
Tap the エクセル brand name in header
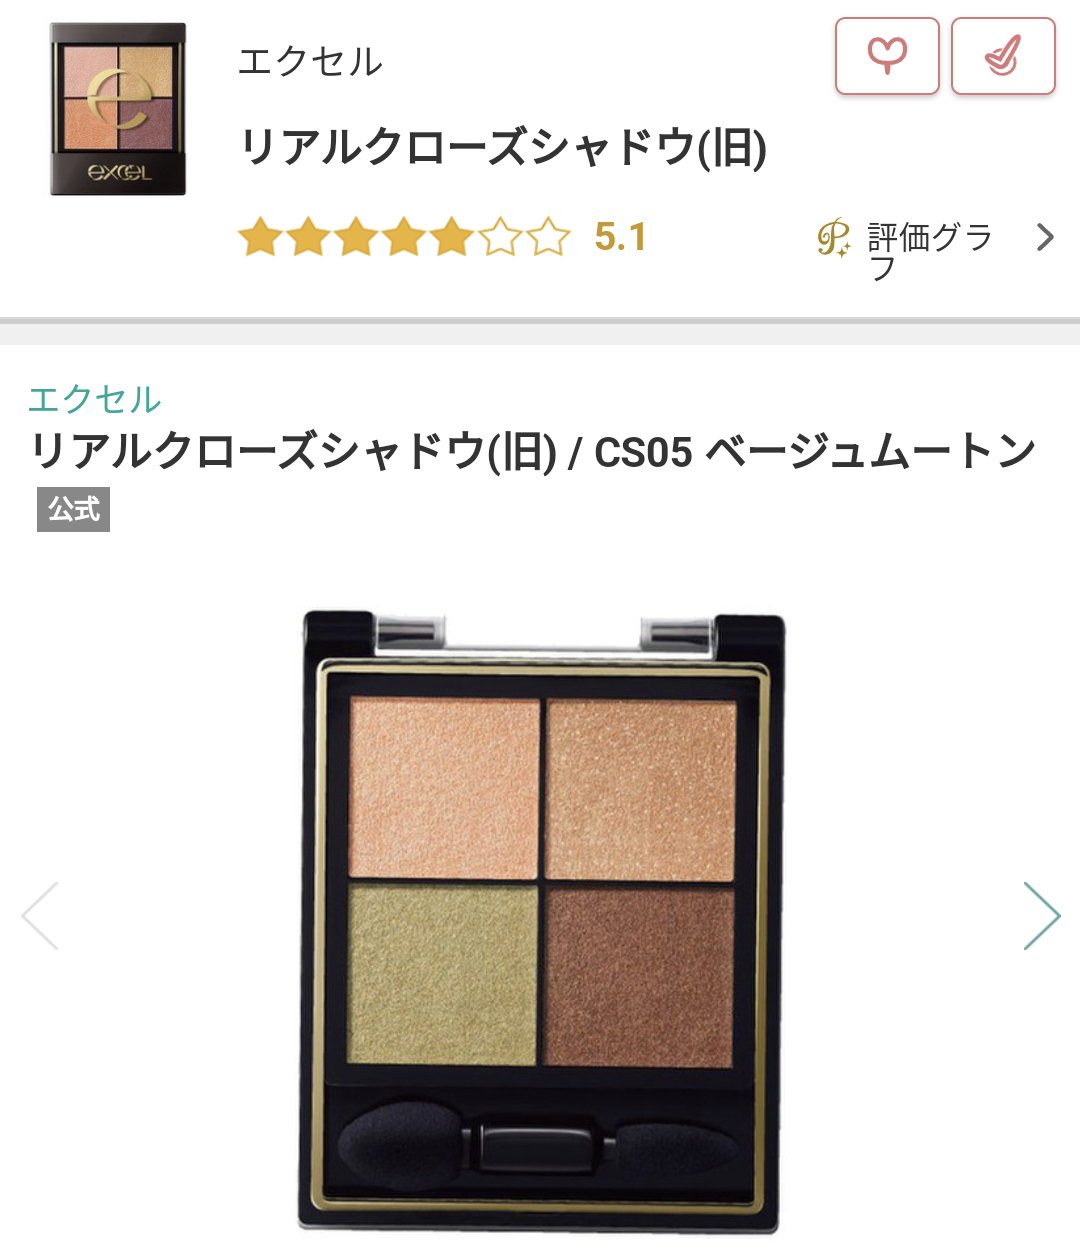coord(310,61)
